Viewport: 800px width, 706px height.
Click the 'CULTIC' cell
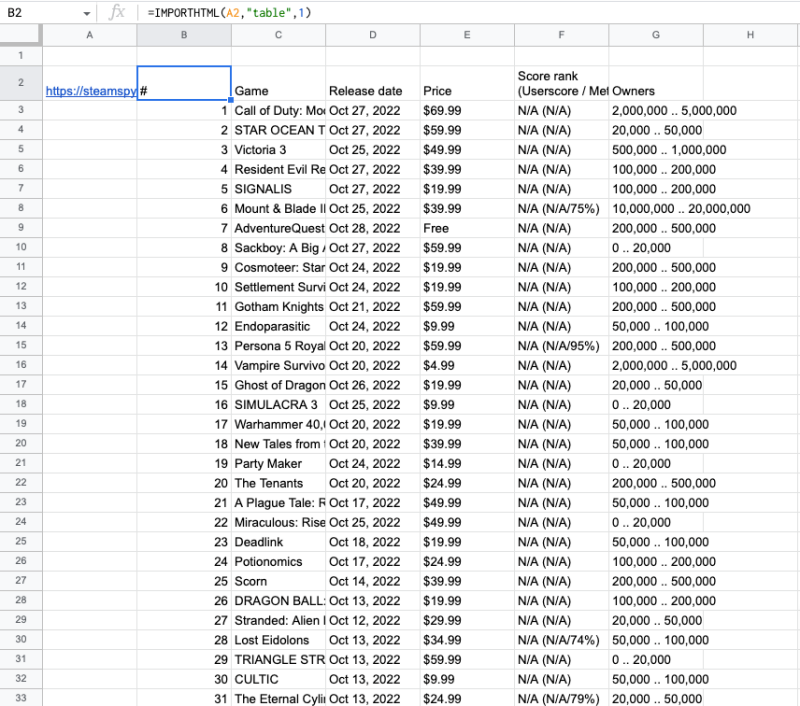pos(278,679)
